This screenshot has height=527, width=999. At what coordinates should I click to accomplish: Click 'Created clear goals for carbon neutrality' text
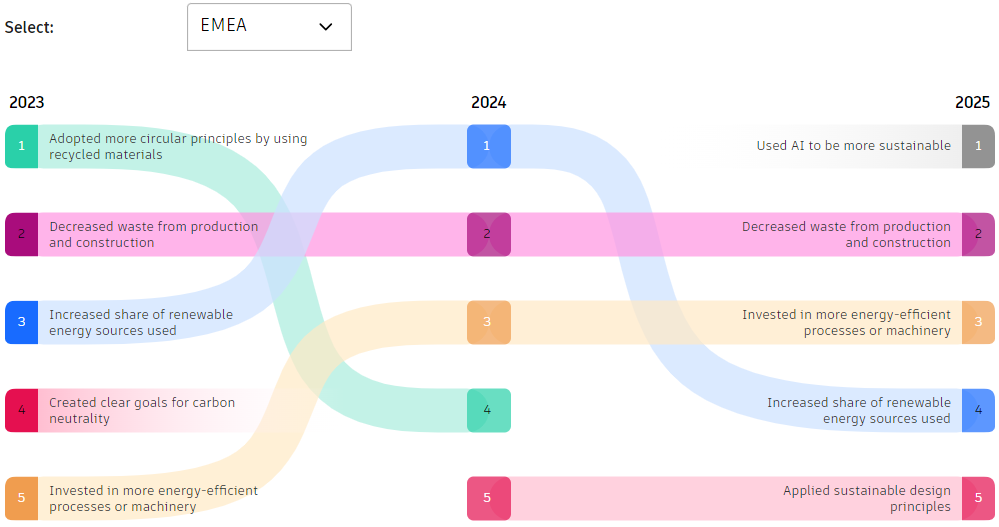pyautogui.click(x=142, y=410)
